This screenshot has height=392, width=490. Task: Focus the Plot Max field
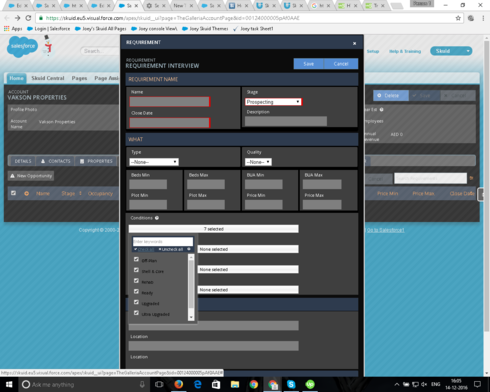click(x=206, y=204)
